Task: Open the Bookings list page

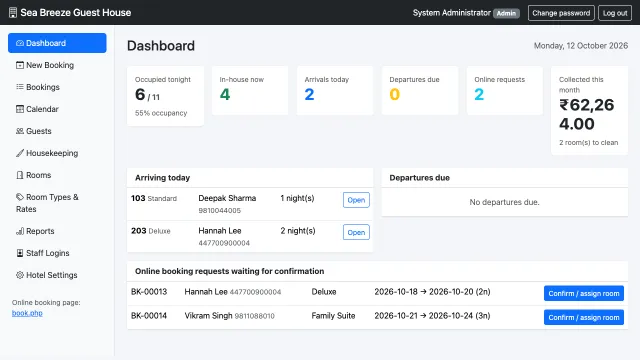Action: coord(57,87)
